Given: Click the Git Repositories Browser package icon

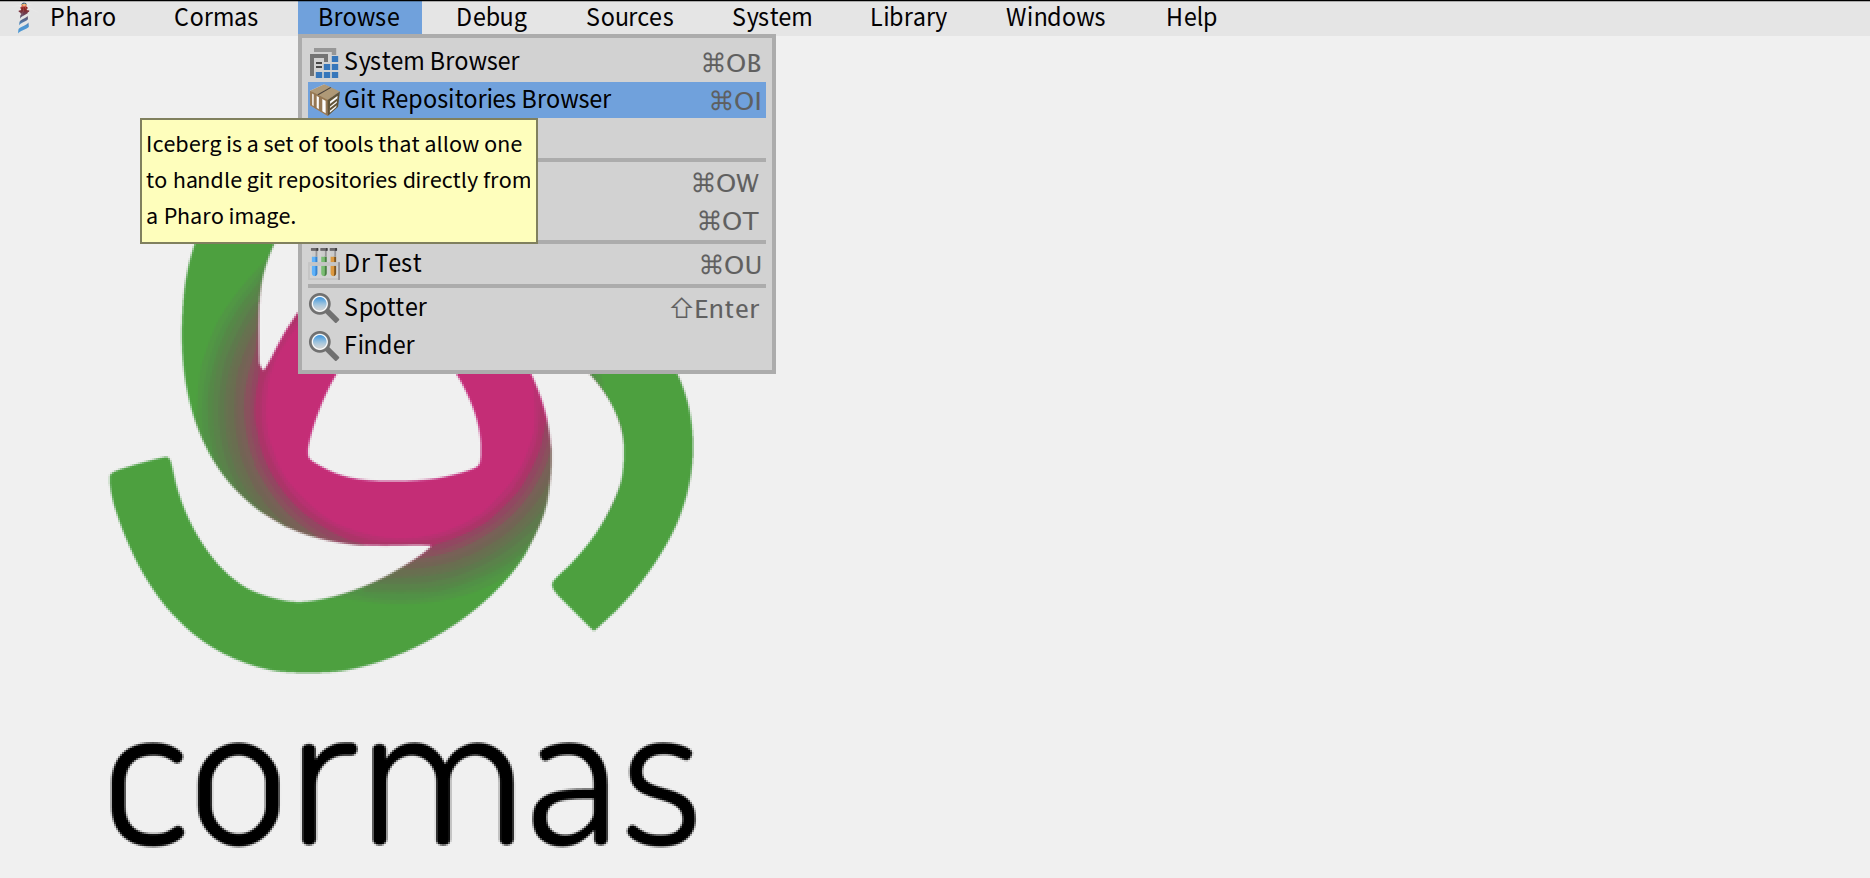Looking at the screenshot, I should (323, 100).
